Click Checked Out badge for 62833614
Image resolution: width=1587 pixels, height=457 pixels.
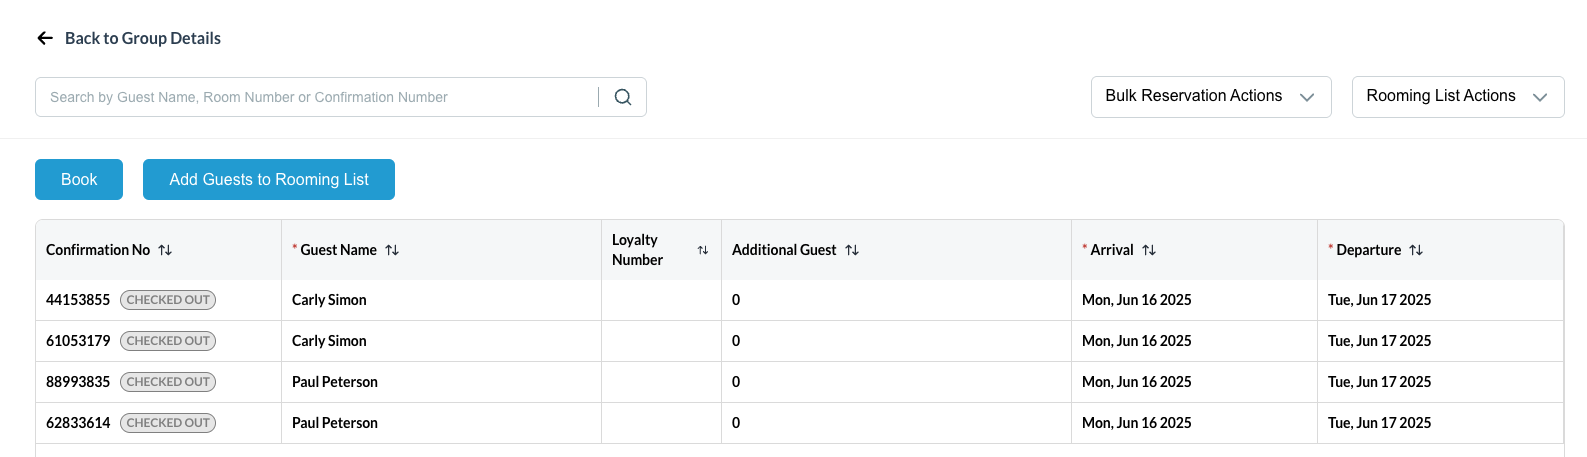click(x=168, y=423)
